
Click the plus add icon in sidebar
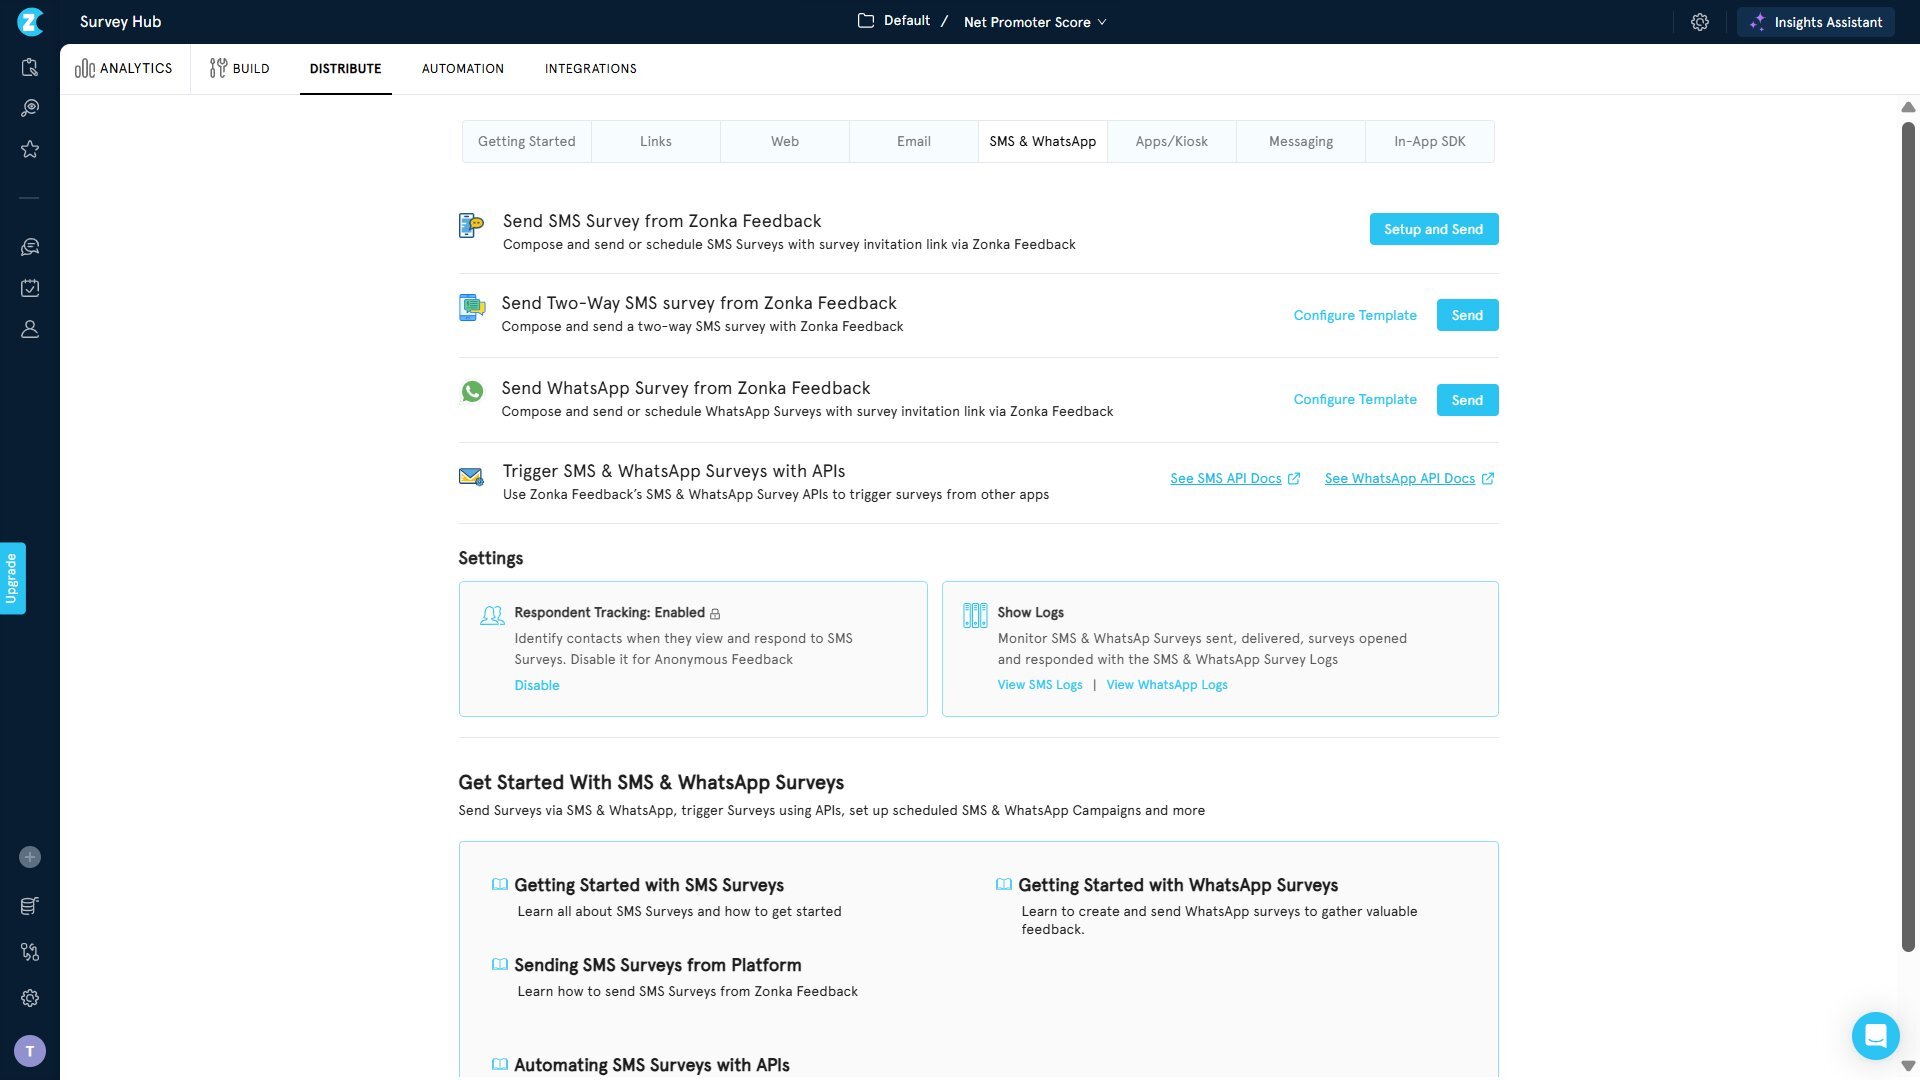(x=30, y=857)
